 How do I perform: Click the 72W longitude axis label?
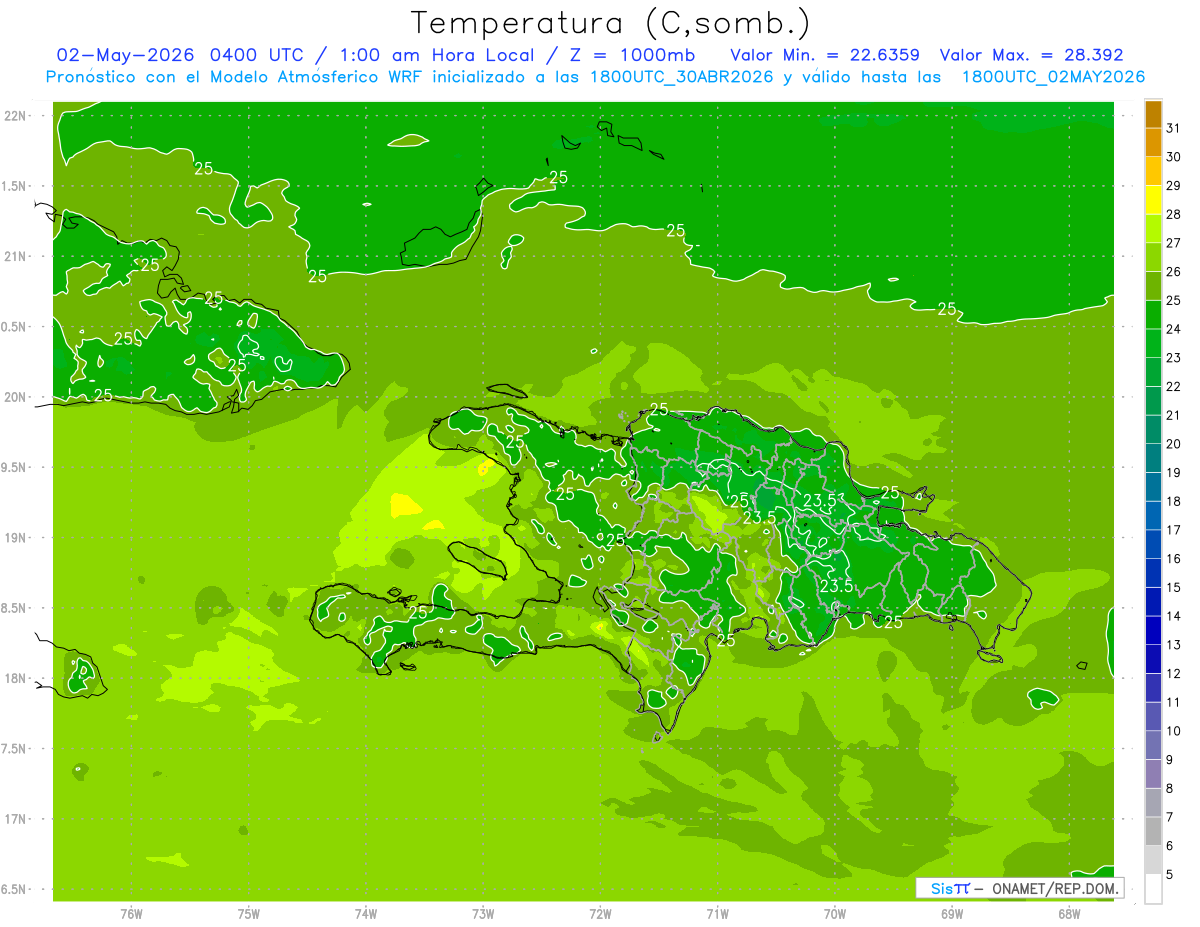600,914
